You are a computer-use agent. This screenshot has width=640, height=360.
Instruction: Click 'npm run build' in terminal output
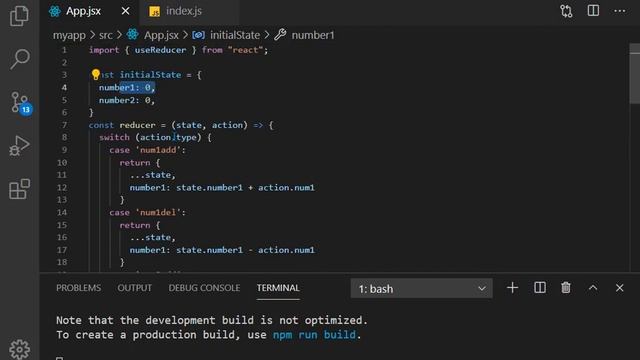314,335
